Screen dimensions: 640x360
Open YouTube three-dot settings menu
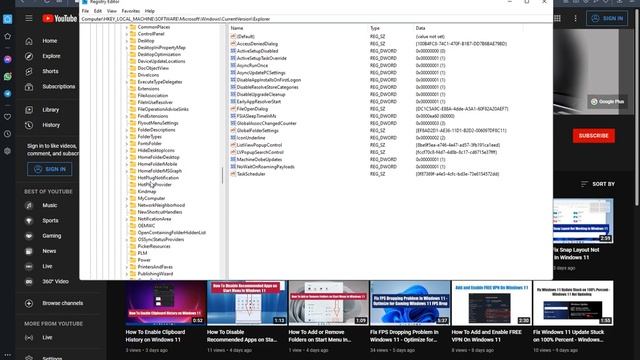coord(576,18)
